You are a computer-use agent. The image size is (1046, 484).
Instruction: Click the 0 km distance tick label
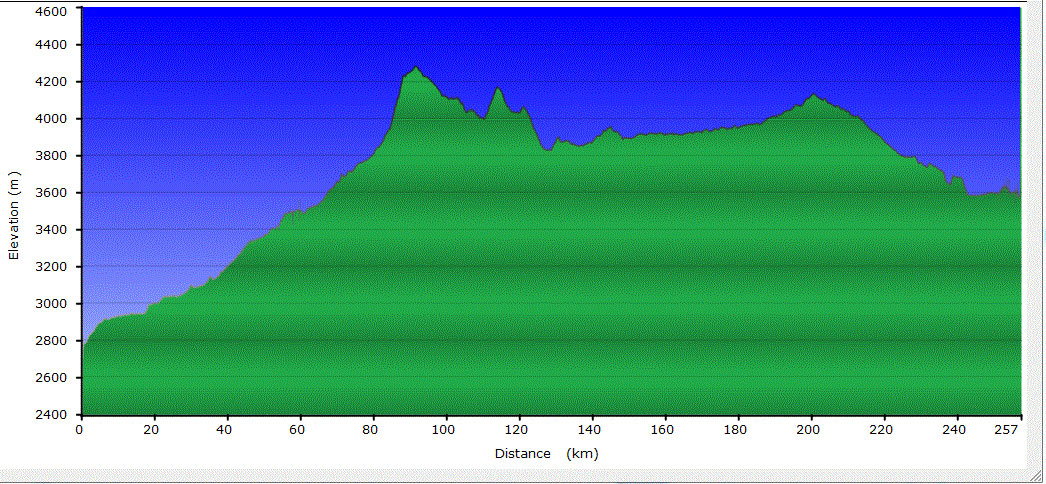coord(79,429)
